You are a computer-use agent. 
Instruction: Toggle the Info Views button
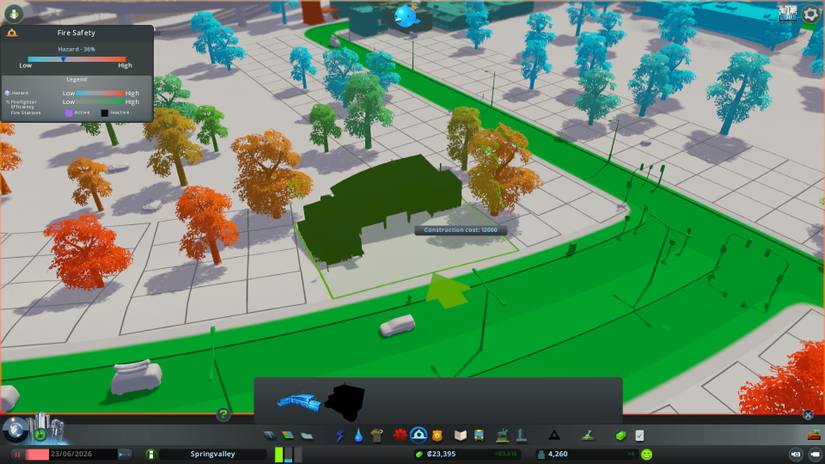[14, 13]
